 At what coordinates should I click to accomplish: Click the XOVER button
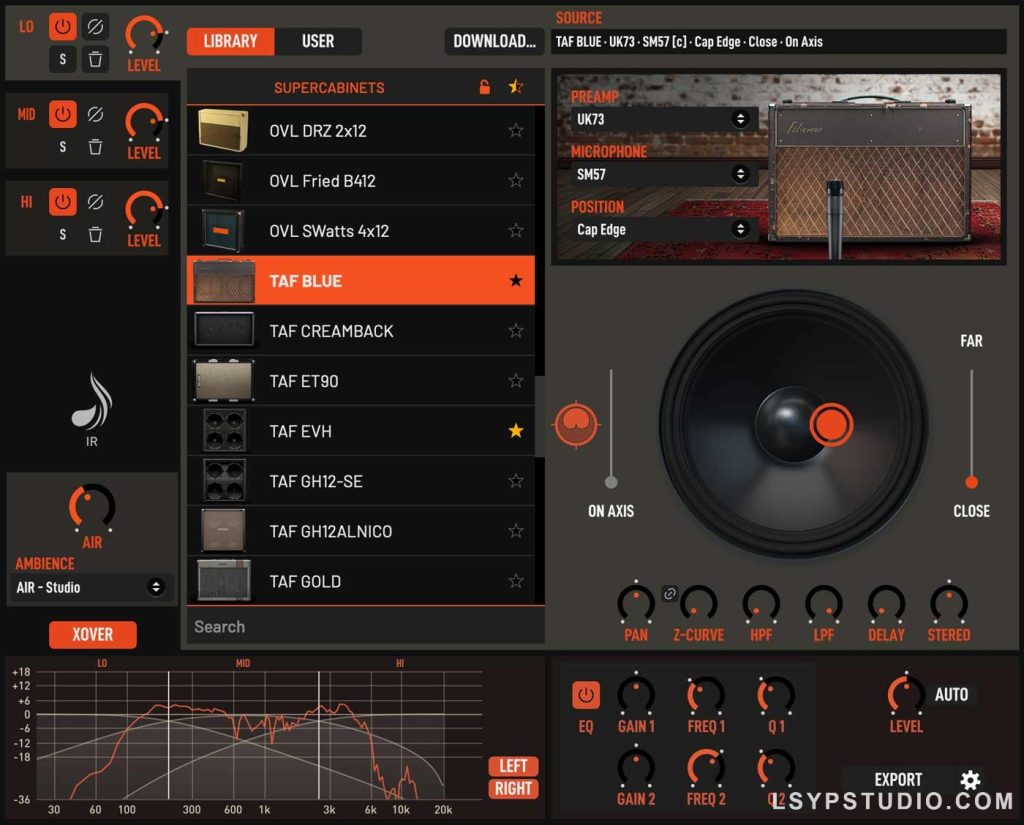click(x=93, y=634)
